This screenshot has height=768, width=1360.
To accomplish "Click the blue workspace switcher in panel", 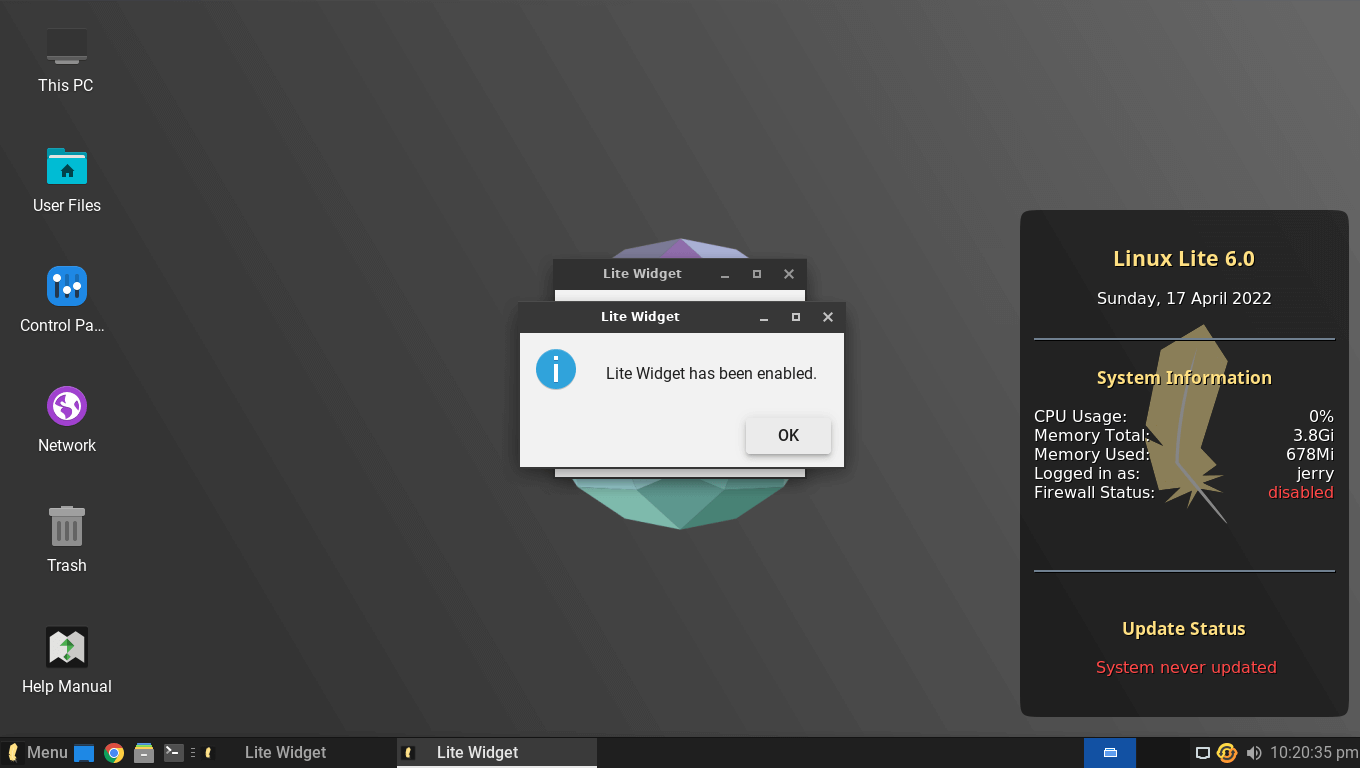I will (x=1109, y=753).
